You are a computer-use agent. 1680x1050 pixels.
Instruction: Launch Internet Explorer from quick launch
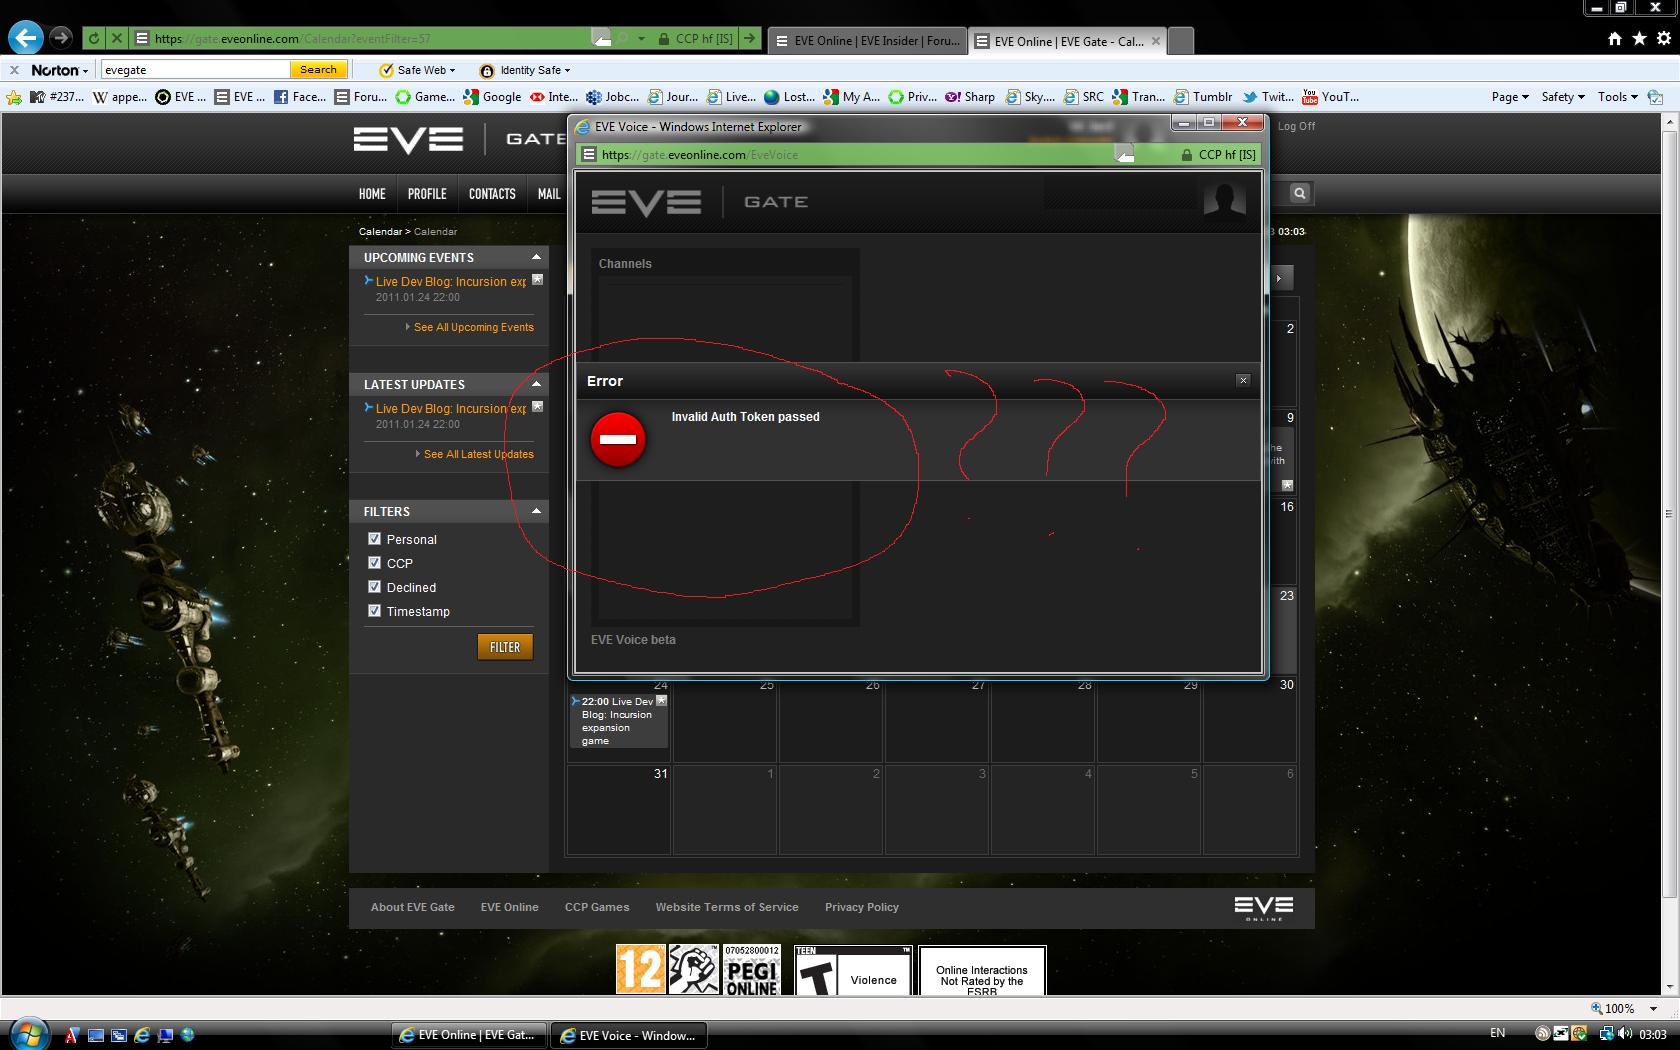coord(142,1035)
